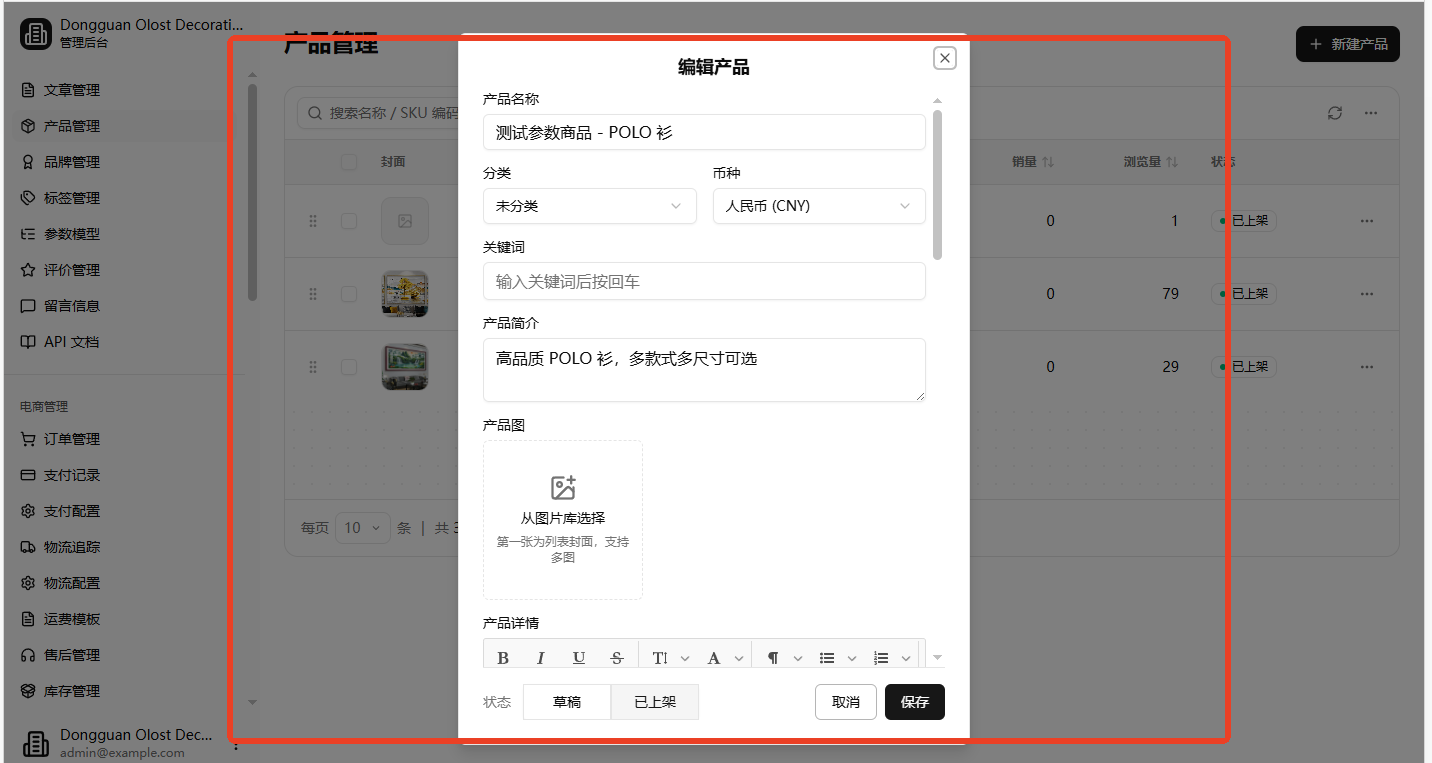Click the text size (TI) editor icon
The height and width of the screenshot is (763, 1432).
click(660, 657)
